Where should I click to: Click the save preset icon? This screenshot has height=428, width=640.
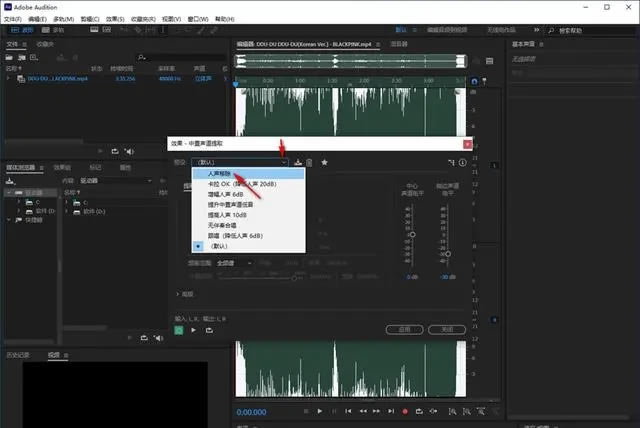[x=298, y=162]
